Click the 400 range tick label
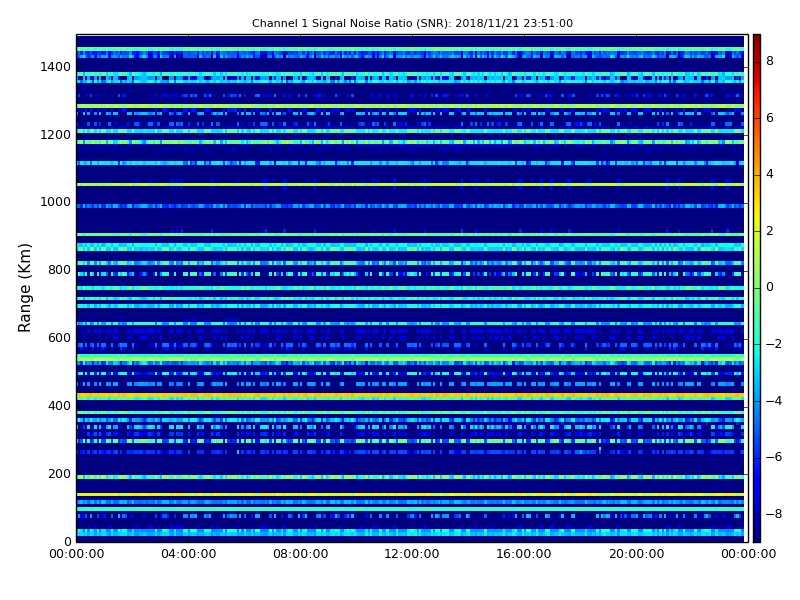 coord(59,406)
